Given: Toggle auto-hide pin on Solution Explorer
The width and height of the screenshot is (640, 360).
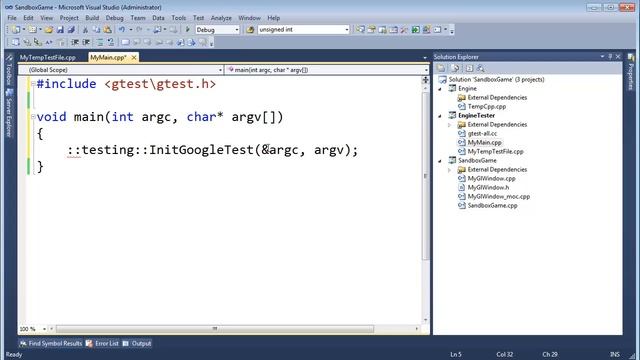Looking at the screenshot, I should pos(610,57).
